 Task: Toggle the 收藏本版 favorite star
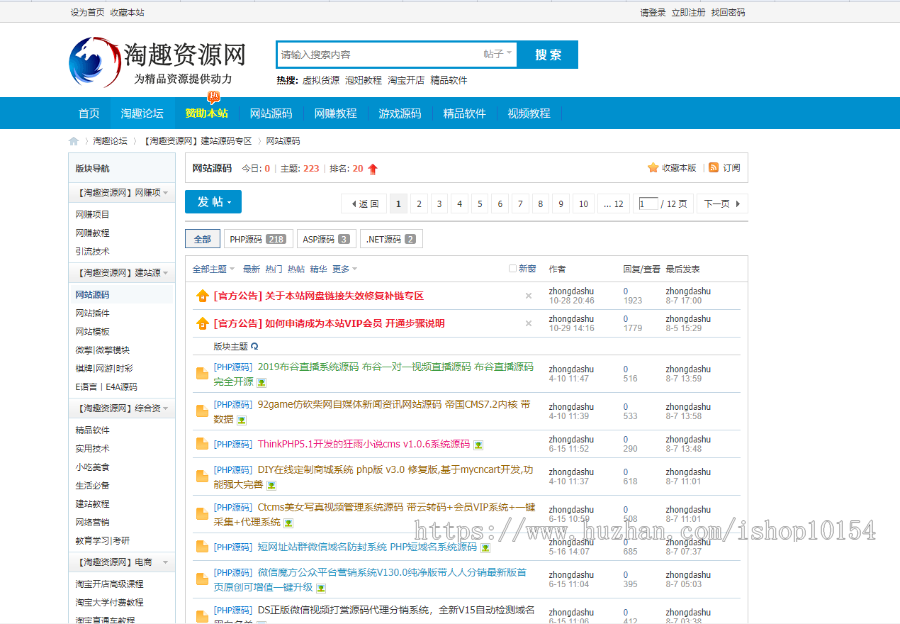pos(653,168)
